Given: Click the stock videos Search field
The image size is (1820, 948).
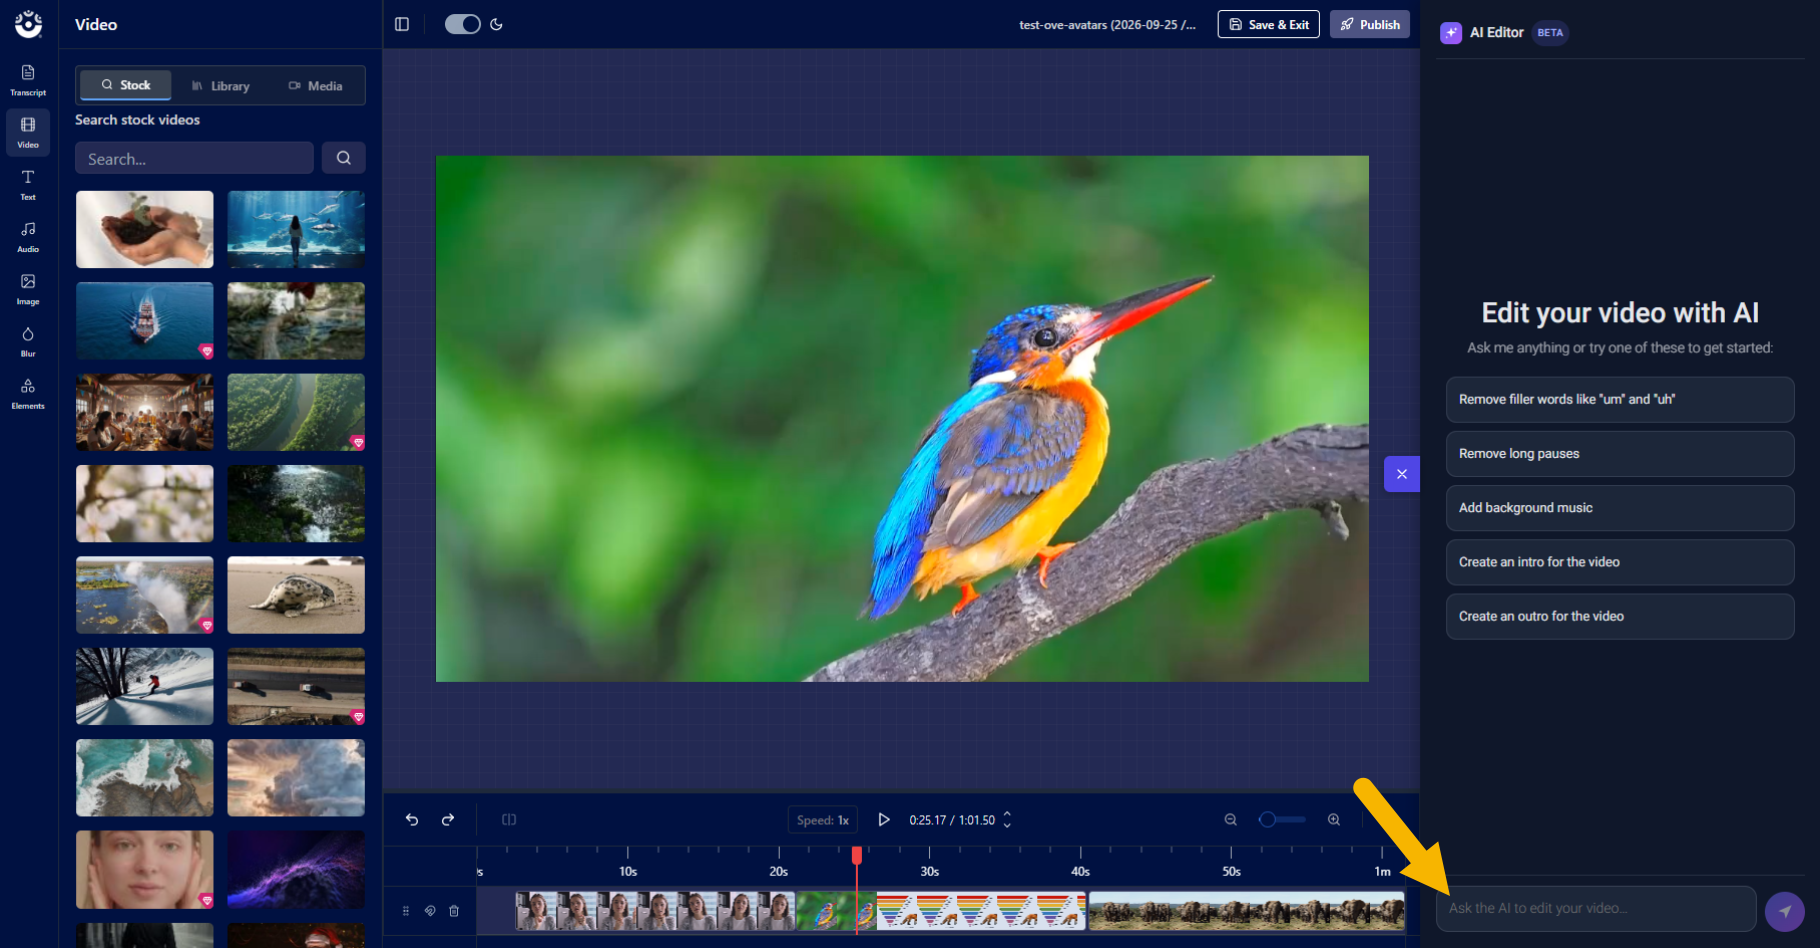Looking at the screenshot, I should (194, 158).
